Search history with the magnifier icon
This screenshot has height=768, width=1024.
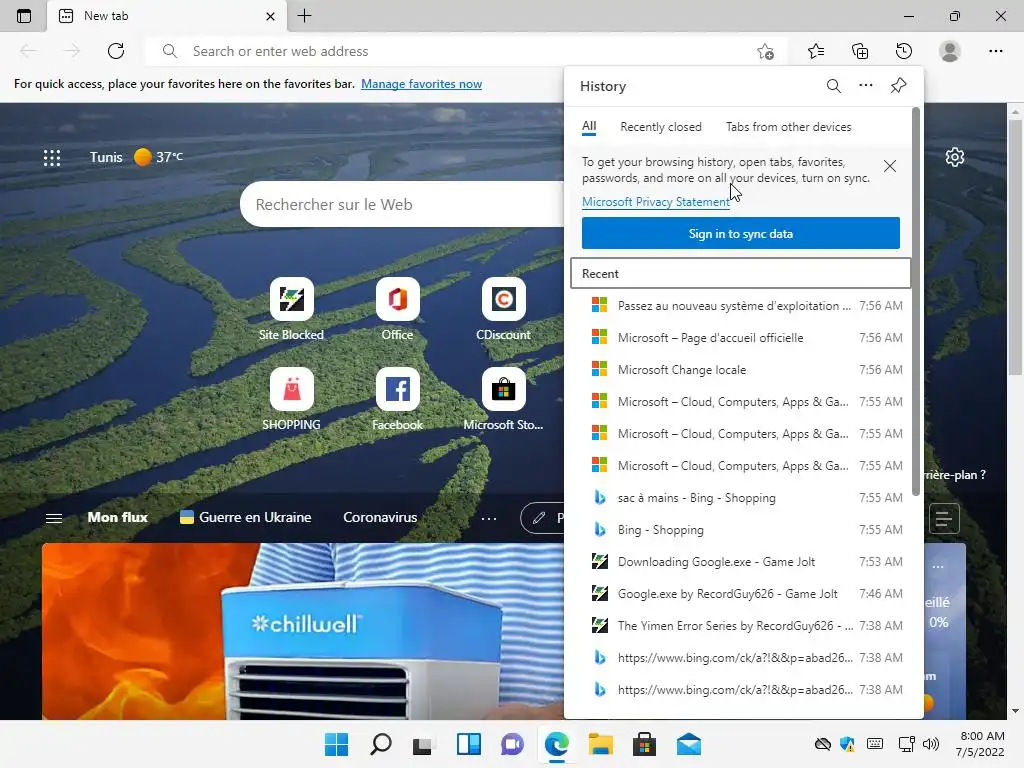[833, 86]
